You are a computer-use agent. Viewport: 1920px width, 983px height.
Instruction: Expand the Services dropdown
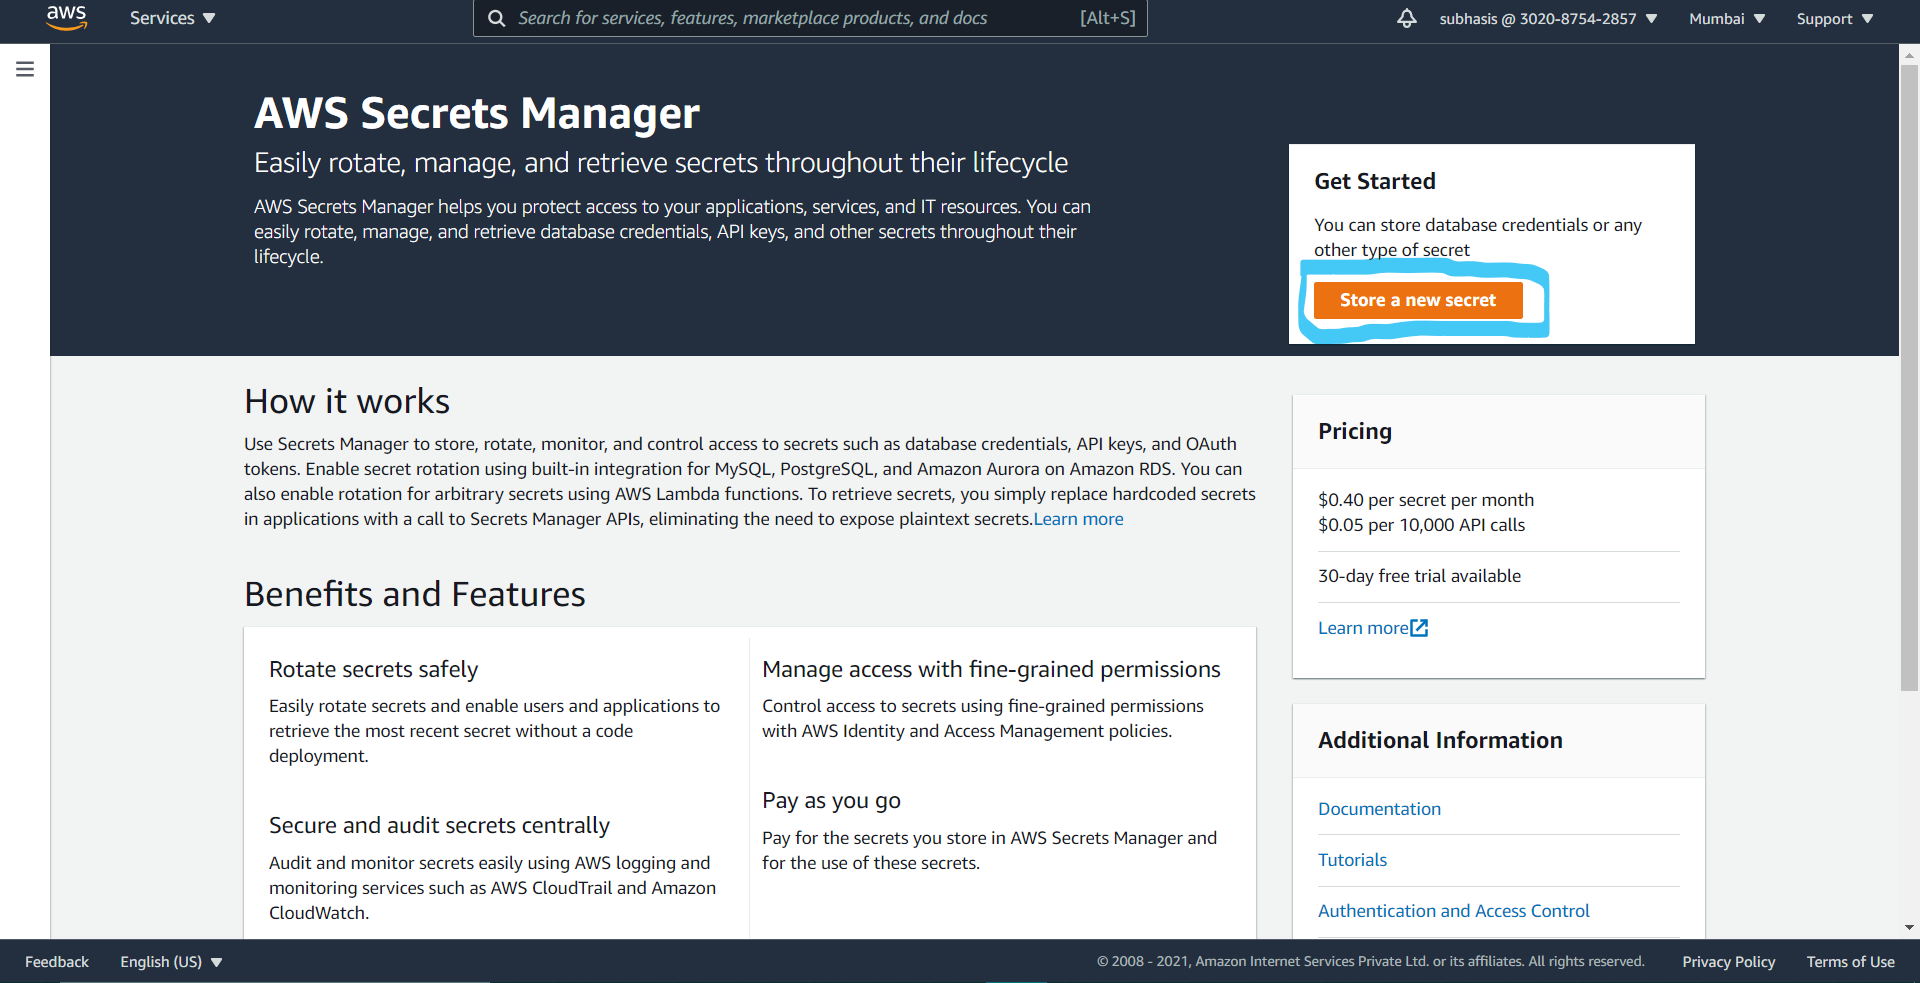tap(172, 18)
